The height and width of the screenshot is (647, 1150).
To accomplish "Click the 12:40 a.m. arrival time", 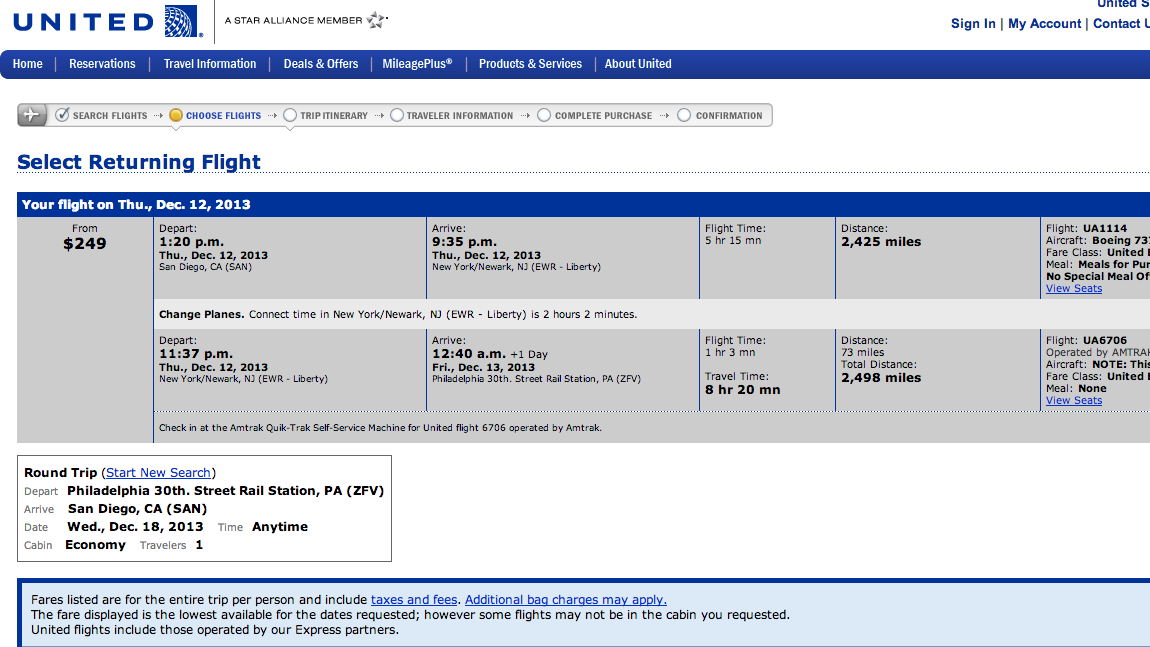I will tap(469, 354).
